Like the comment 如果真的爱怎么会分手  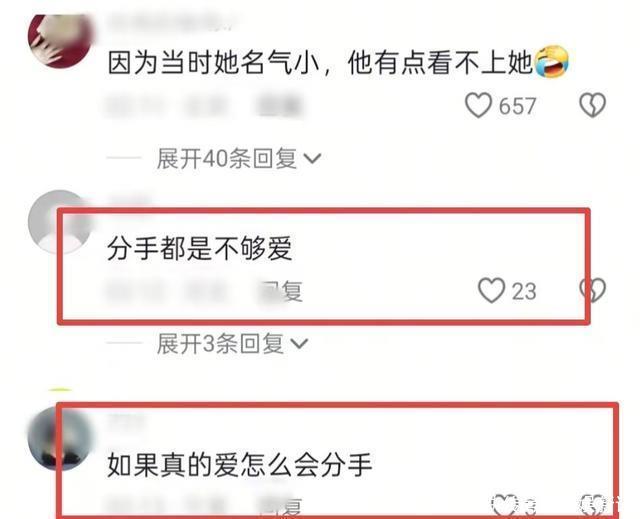click(x=505, y=506)
